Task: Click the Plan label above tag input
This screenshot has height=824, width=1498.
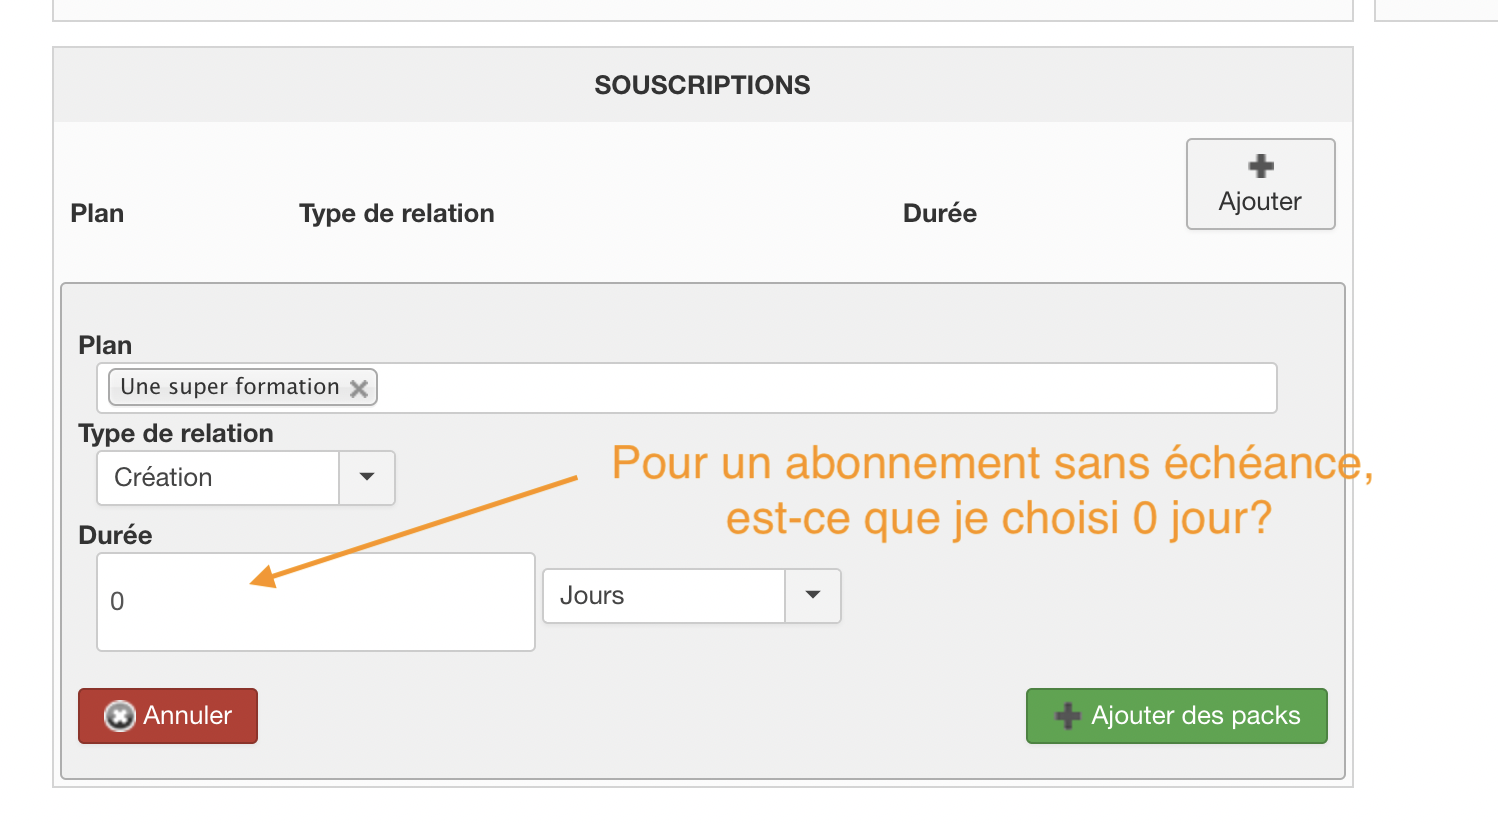Action: point(105,345)
